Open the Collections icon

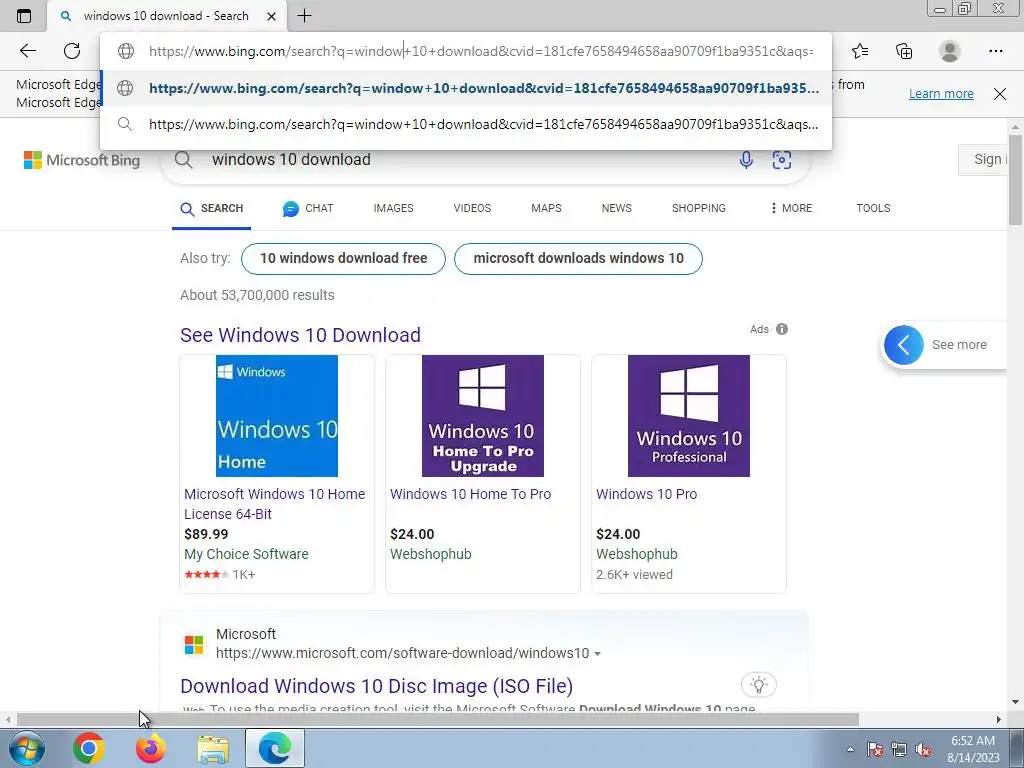pos(904,51)
